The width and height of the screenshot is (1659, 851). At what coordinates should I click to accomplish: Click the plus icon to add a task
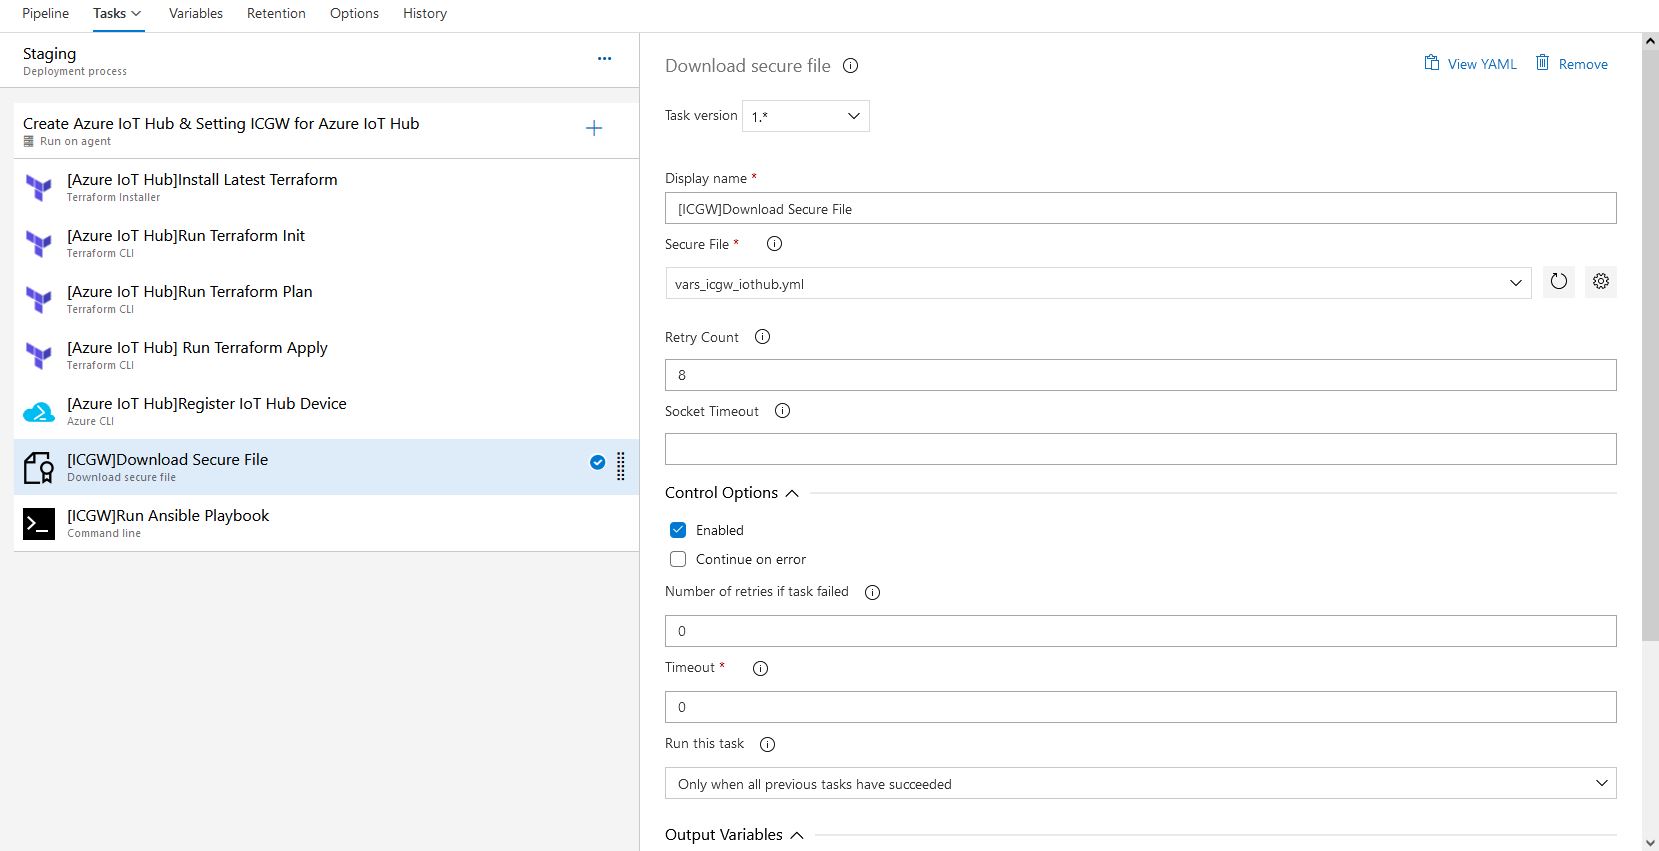pyautogui.click(x=593, y=128)
